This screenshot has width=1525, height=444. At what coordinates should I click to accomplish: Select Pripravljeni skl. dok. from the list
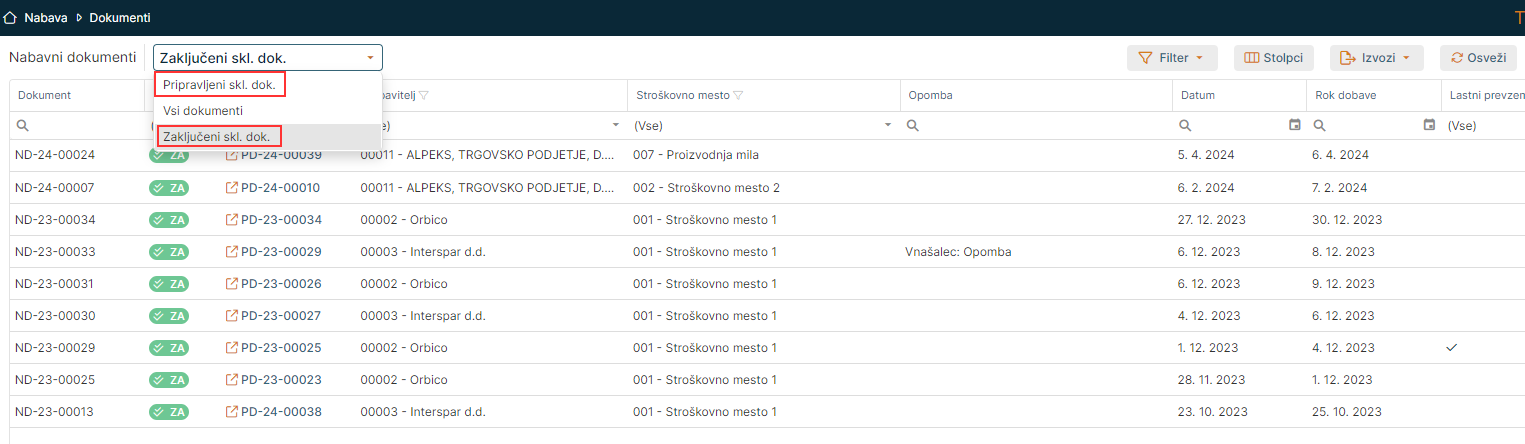[x=219, y=85]
